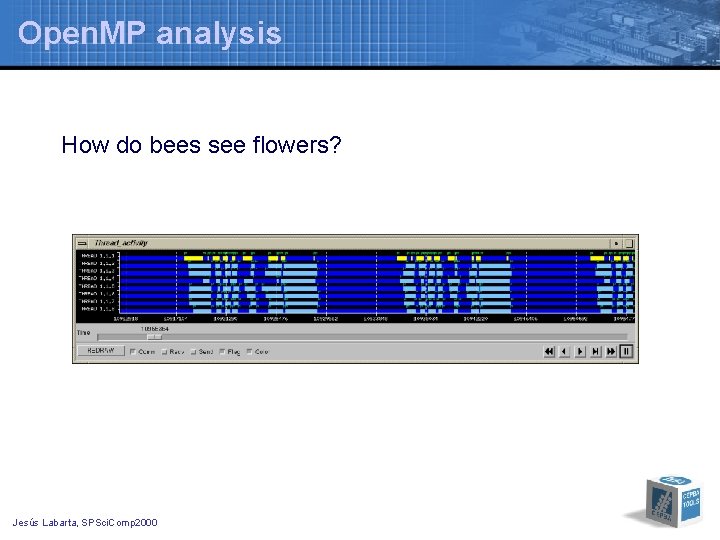Pause the trace animation
The image size is (720, 540).
click(626, 352)
